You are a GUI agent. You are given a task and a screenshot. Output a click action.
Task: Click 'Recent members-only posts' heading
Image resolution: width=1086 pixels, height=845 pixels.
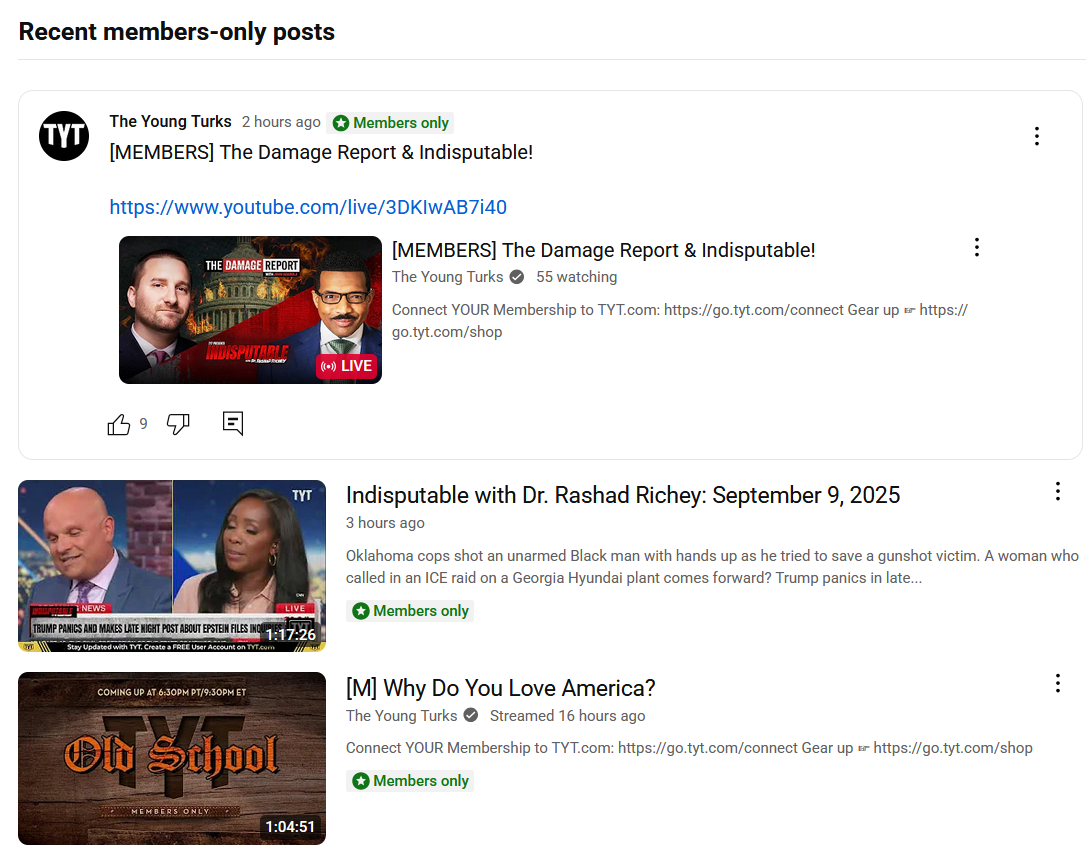click(177, 32)
